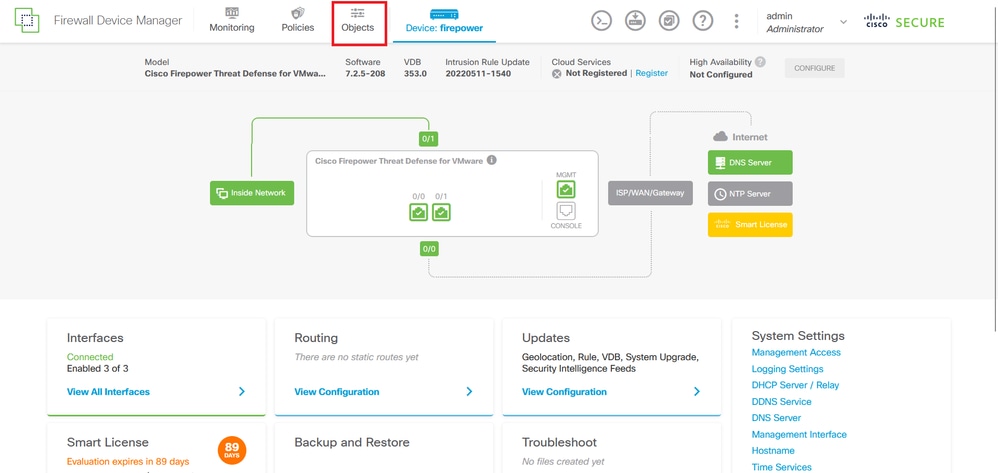This screenshot has width=998, height=473.
Task: Click 'Evaluation expires in 89 days' text
Action: tap(128, 462)
